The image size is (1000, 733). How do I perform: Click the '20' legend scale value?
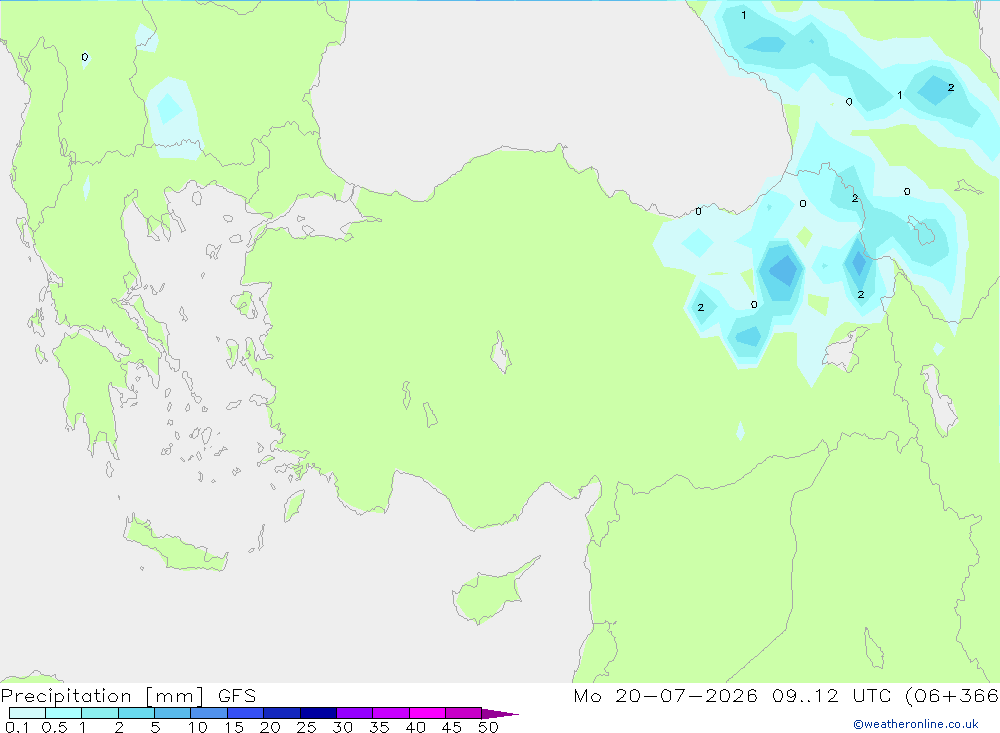tap(270, 727)
